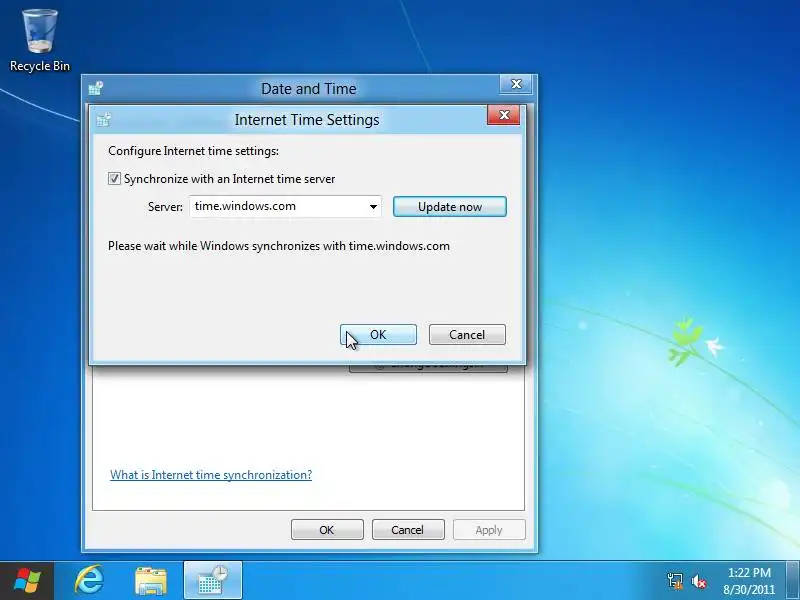Confirm Internet Time Settings with OK

point(378,335)
